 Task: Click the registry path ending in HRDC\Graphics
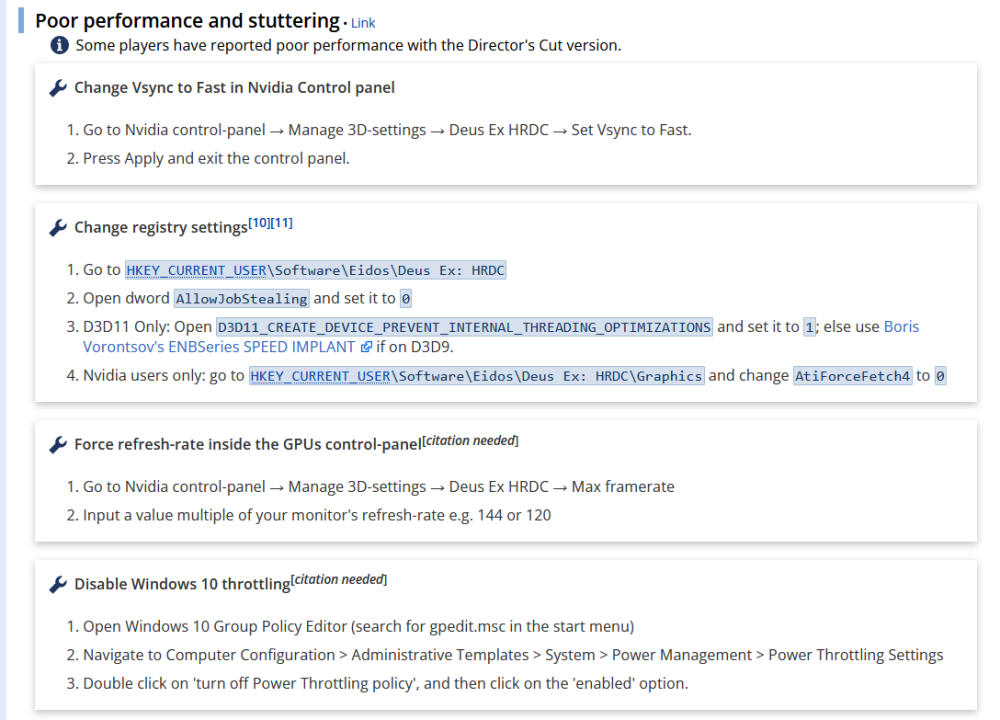coord(476,376)
